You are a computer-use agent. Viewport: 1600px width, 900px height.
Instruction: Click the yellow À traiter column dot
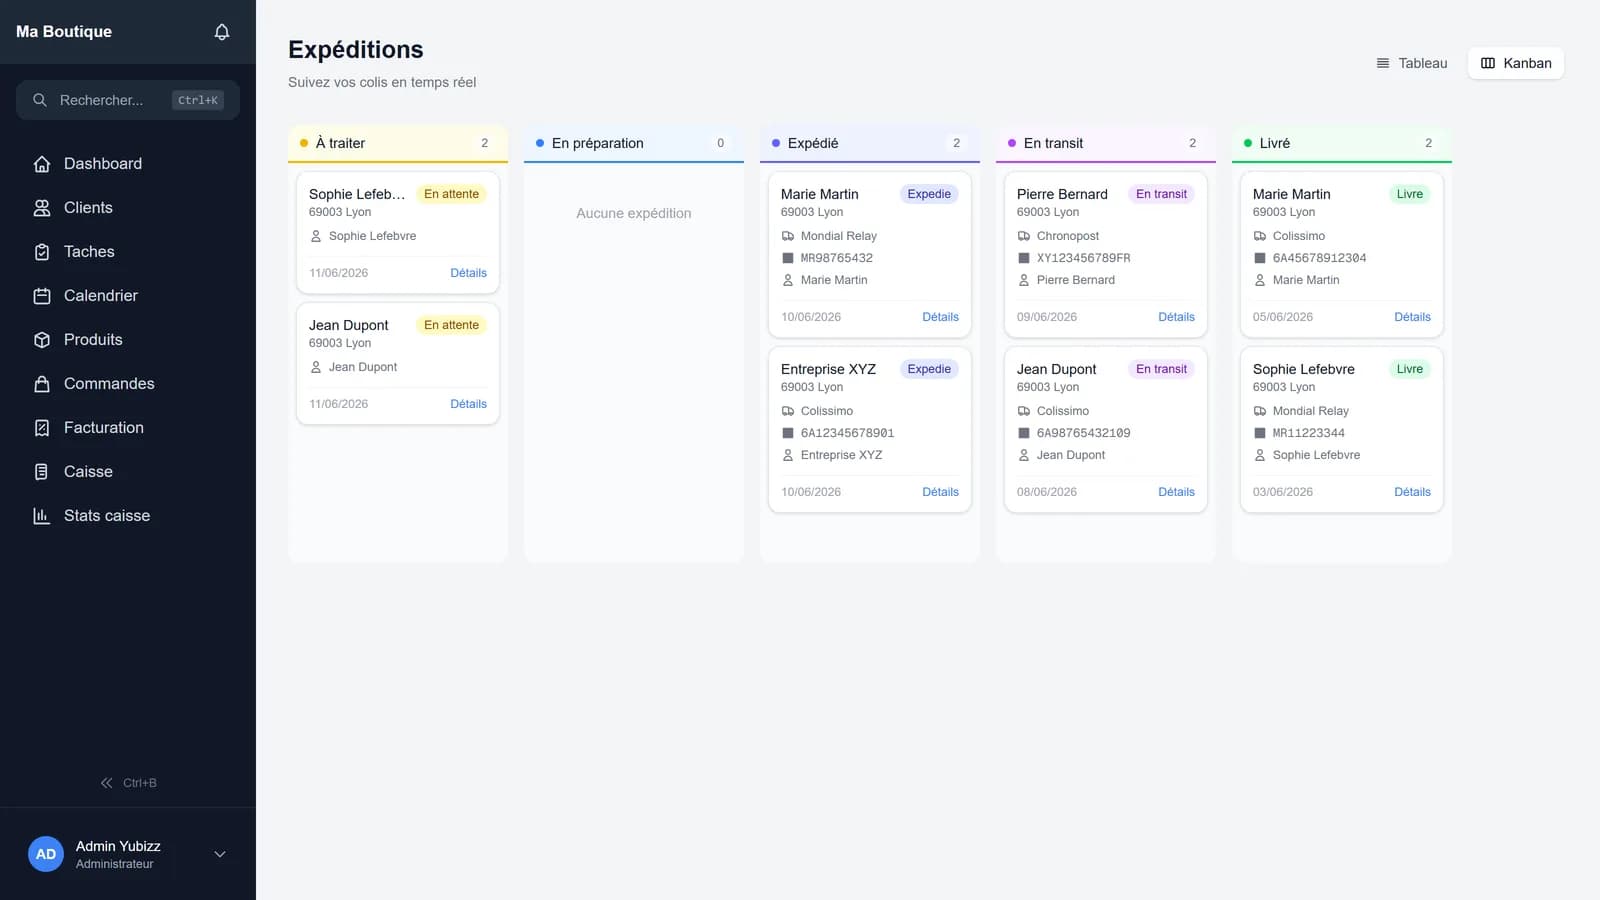point(304,143)
